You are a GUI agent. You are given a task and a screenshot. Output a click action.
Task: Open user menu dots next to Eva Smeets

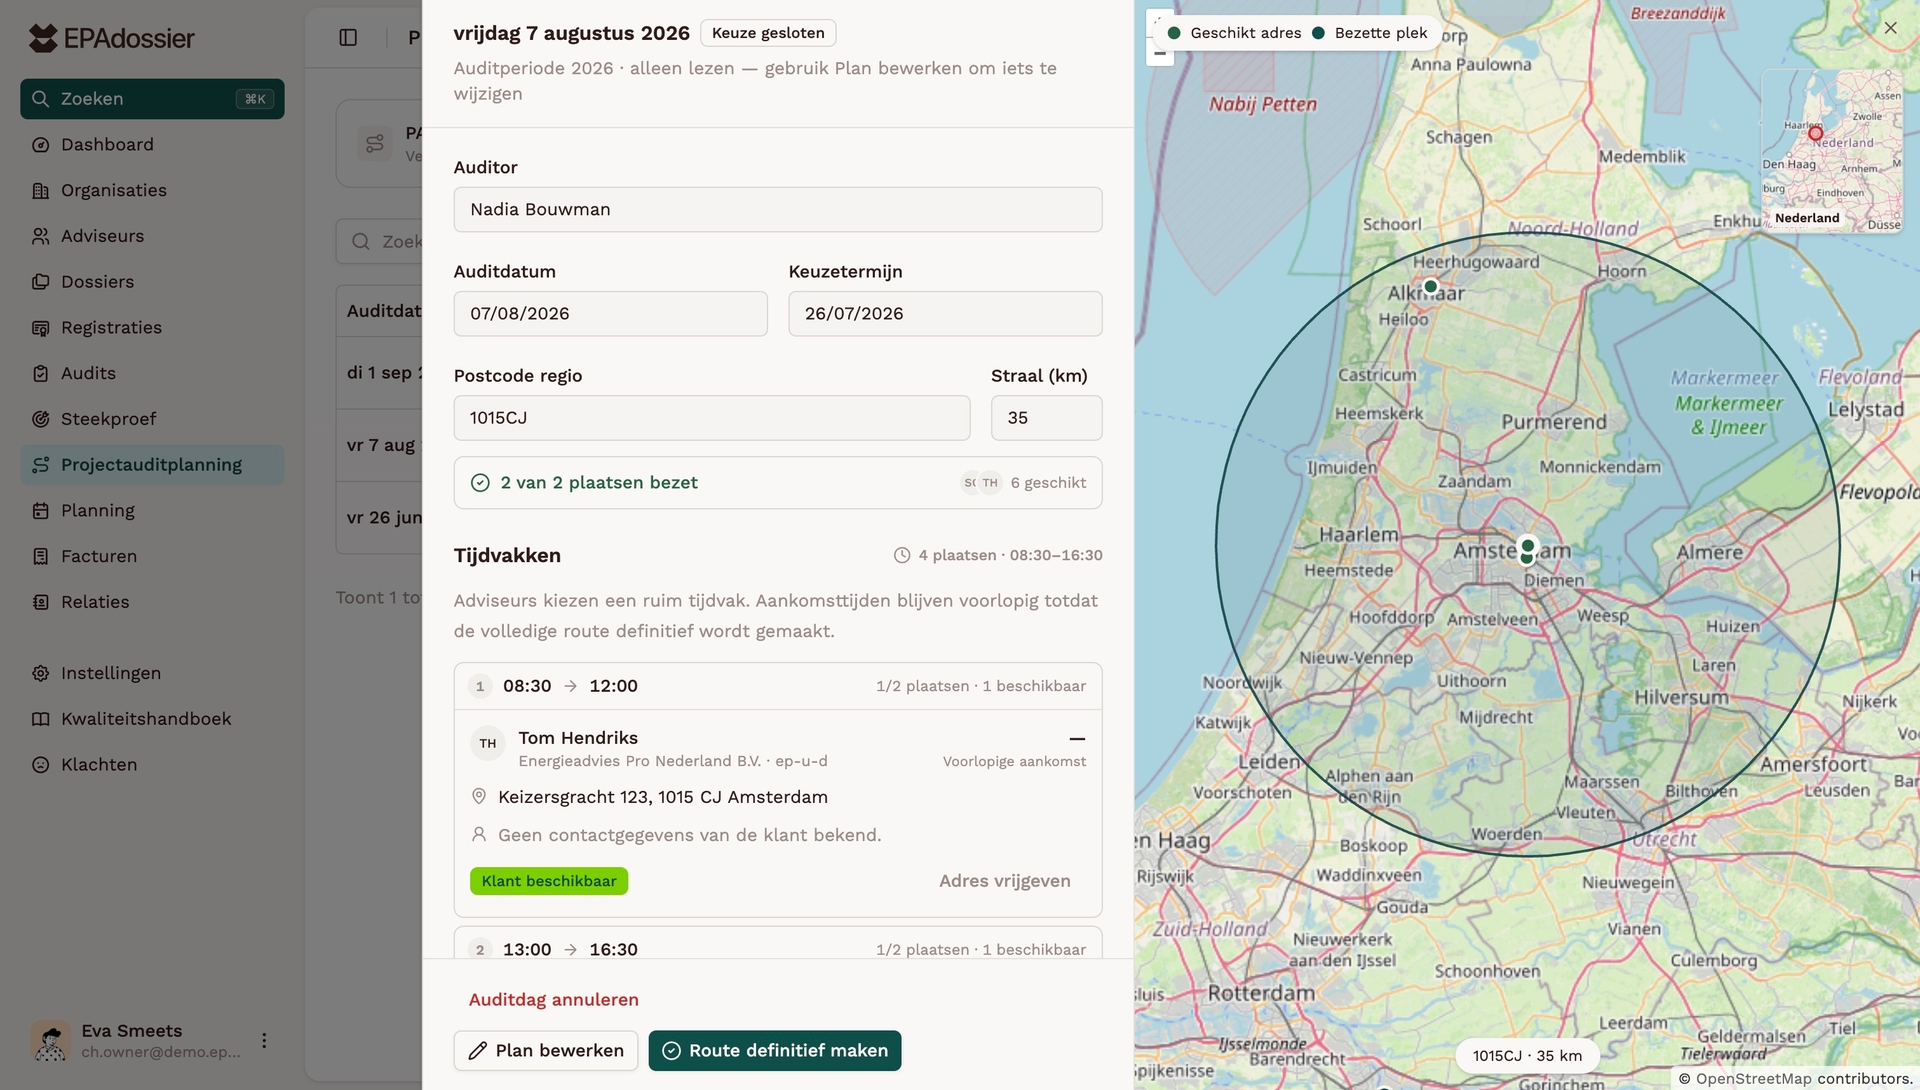(x=264, y=1041)
